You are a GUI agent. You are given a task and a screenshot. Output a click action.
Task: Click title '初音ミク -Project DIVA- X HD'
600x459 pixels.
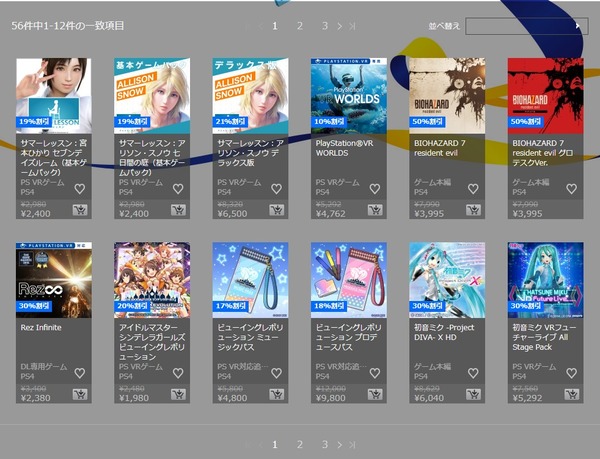[444, 332]
